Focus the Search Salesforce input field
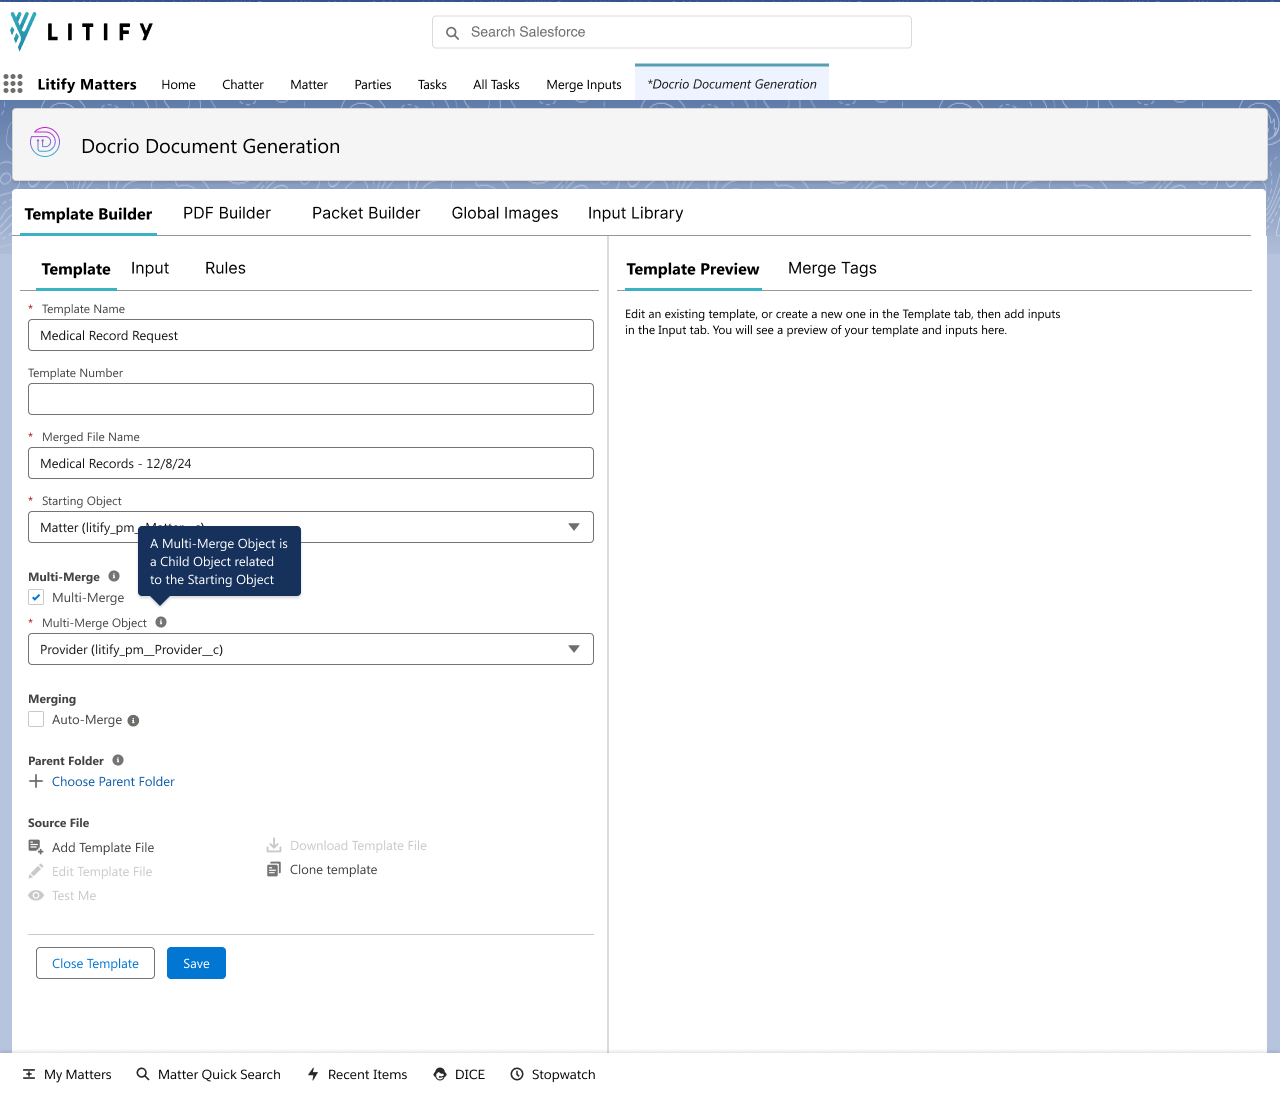The image size is (1280, 1096). [x=672, y=32]
